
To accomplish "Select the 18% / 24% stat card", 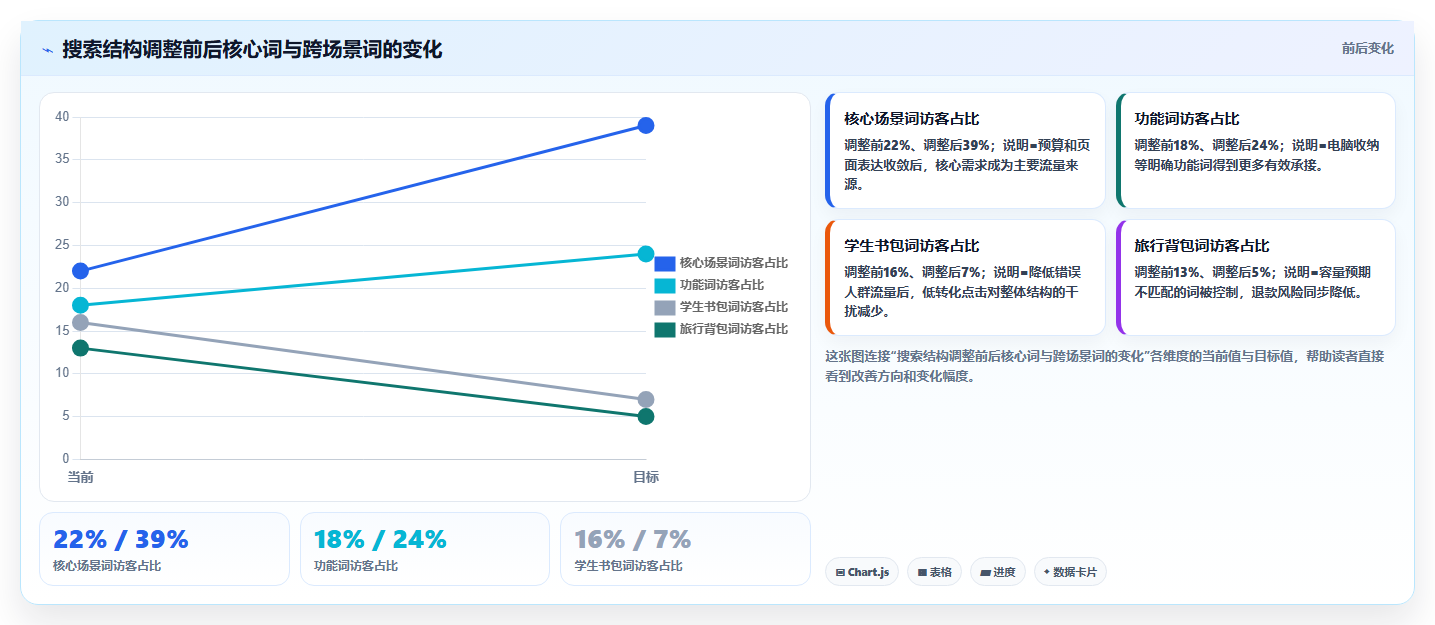I will (x=425, y=549).
